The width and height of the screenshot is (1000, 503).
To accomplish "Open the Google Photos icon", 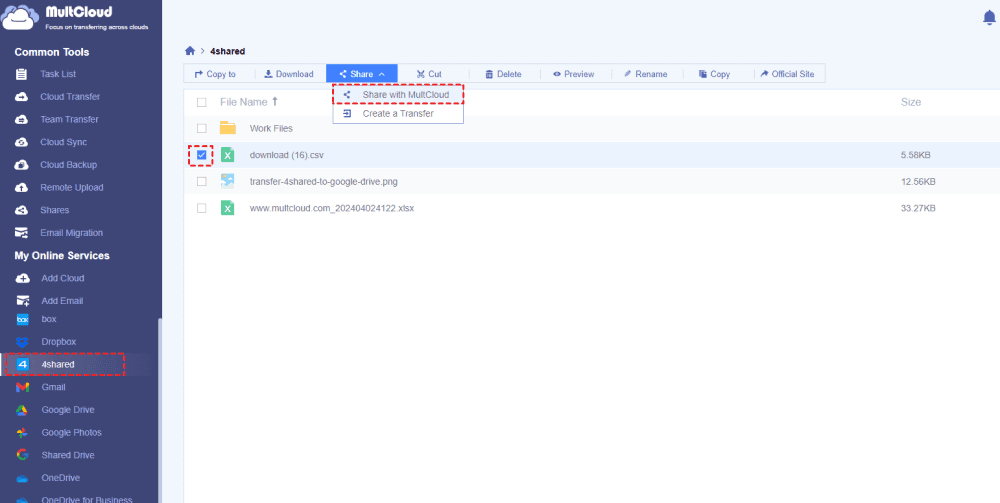I will tap(22, 433).
